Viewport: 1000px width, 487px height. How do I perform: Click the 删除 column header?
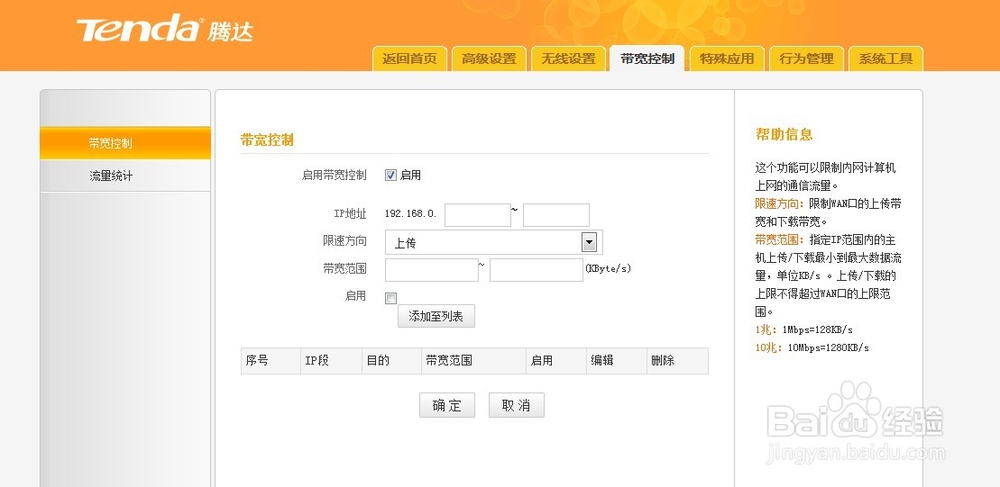tap(677, 361)
